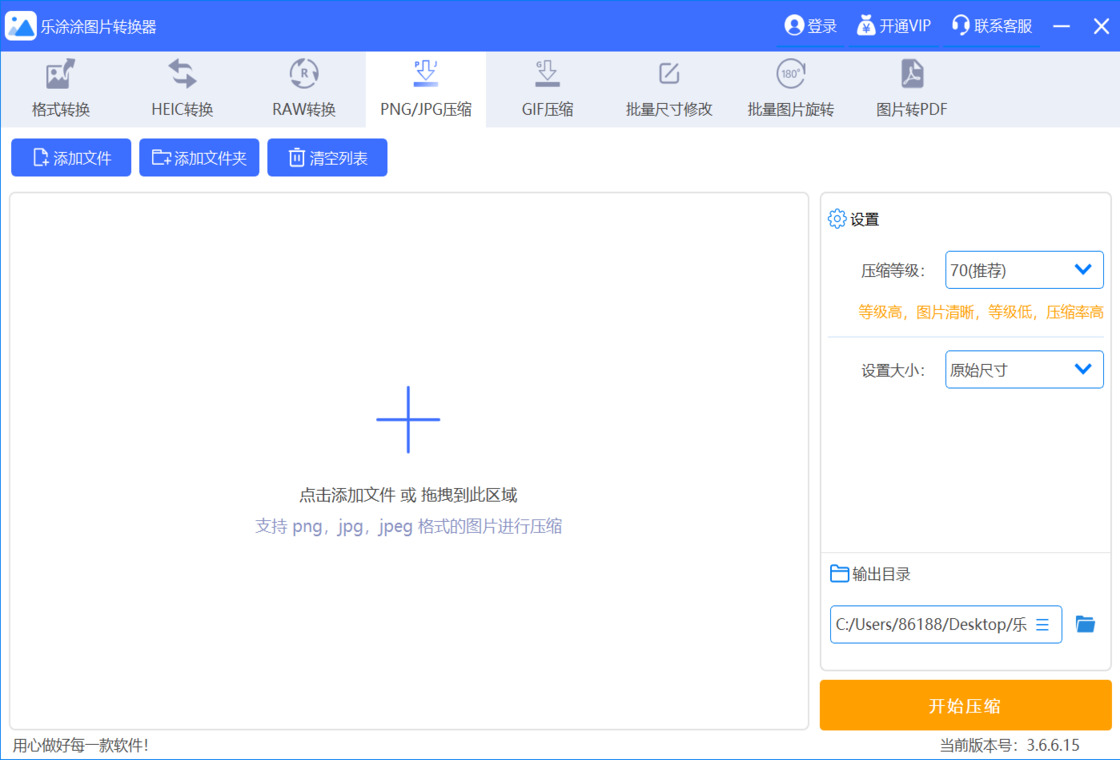Switch to the HEIC转换 tab

pyautogui.click(x=182, y=89)
